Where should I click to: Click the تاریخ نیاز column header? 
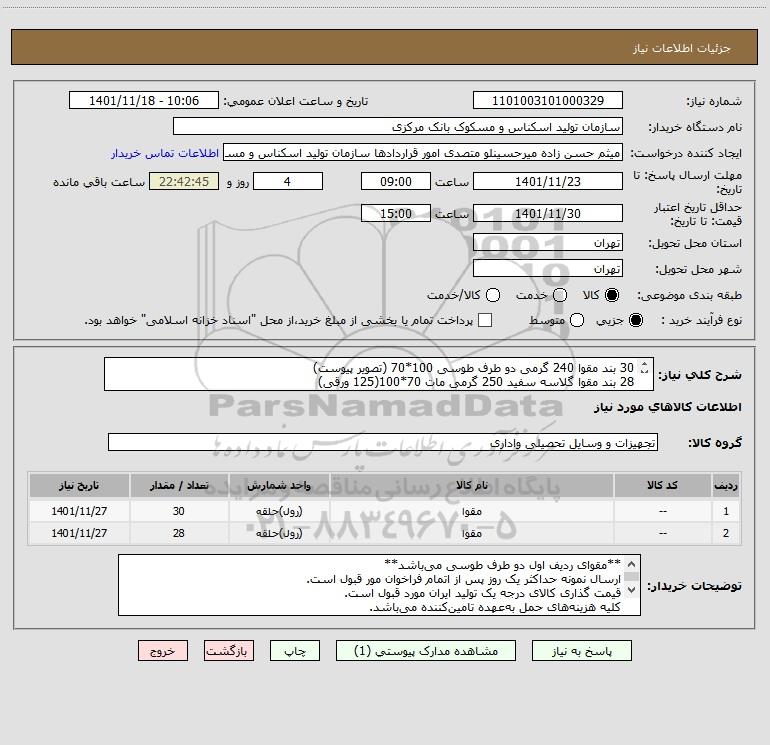click(x=79, y=486)
